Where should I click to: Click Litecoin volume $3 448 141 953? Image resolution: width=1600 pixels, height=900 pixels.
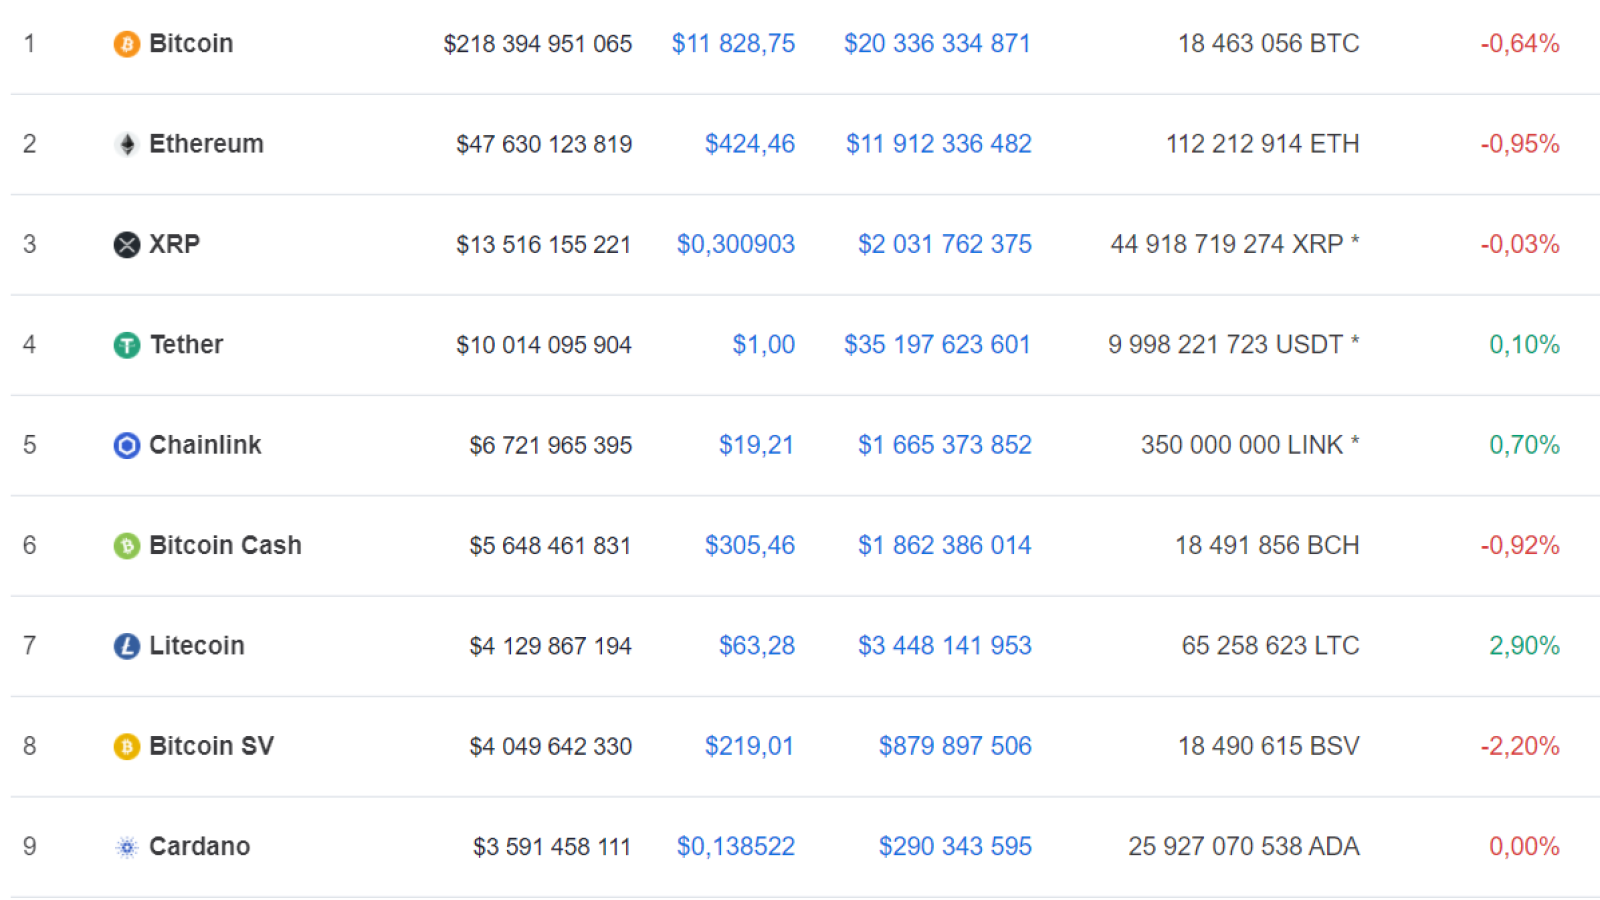(945, 646)
